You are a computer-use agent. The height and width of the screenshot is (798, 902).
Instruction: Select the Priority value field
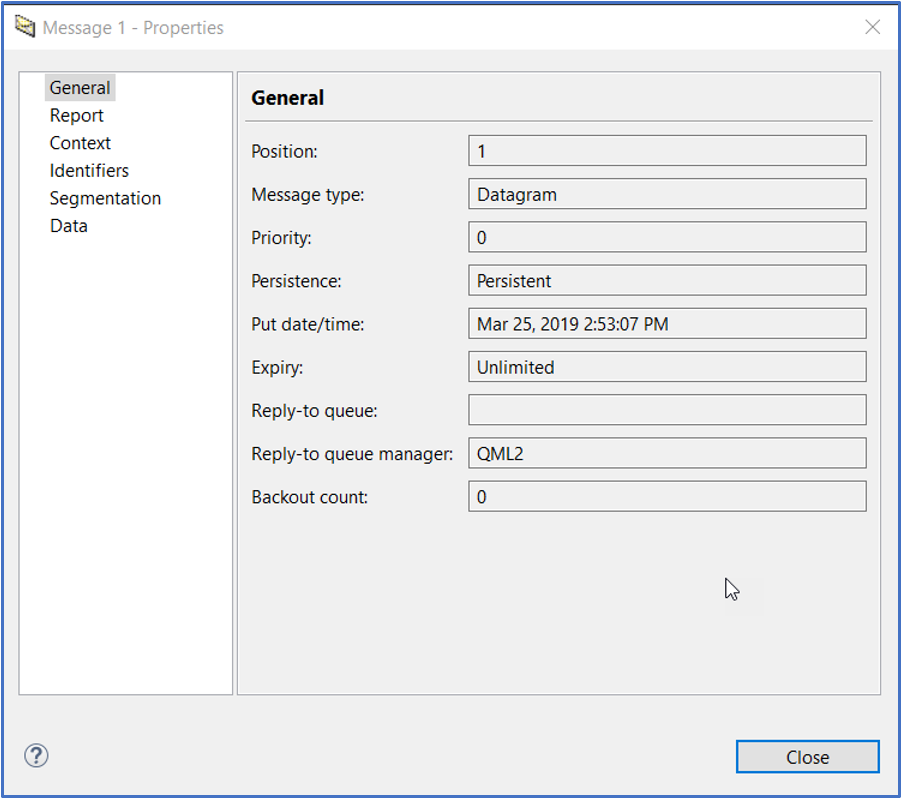pos(666,238)
